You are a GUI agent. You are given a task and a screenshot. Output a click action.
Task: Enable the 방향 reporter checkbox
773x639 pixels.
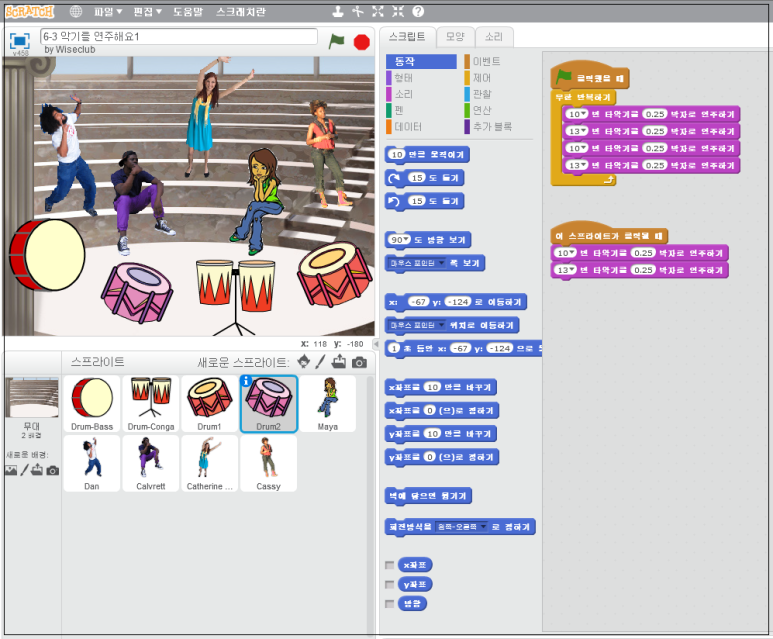(389, 604)
